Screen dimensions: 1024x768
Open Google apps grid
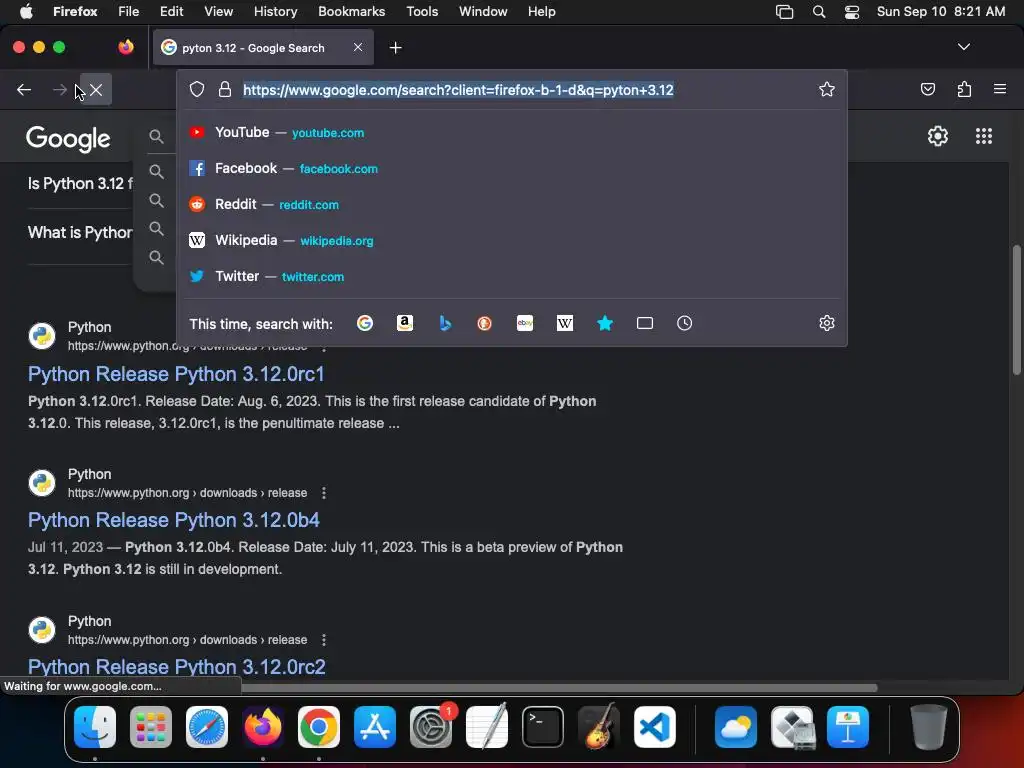pyautogui.click(x=984, y=136)
